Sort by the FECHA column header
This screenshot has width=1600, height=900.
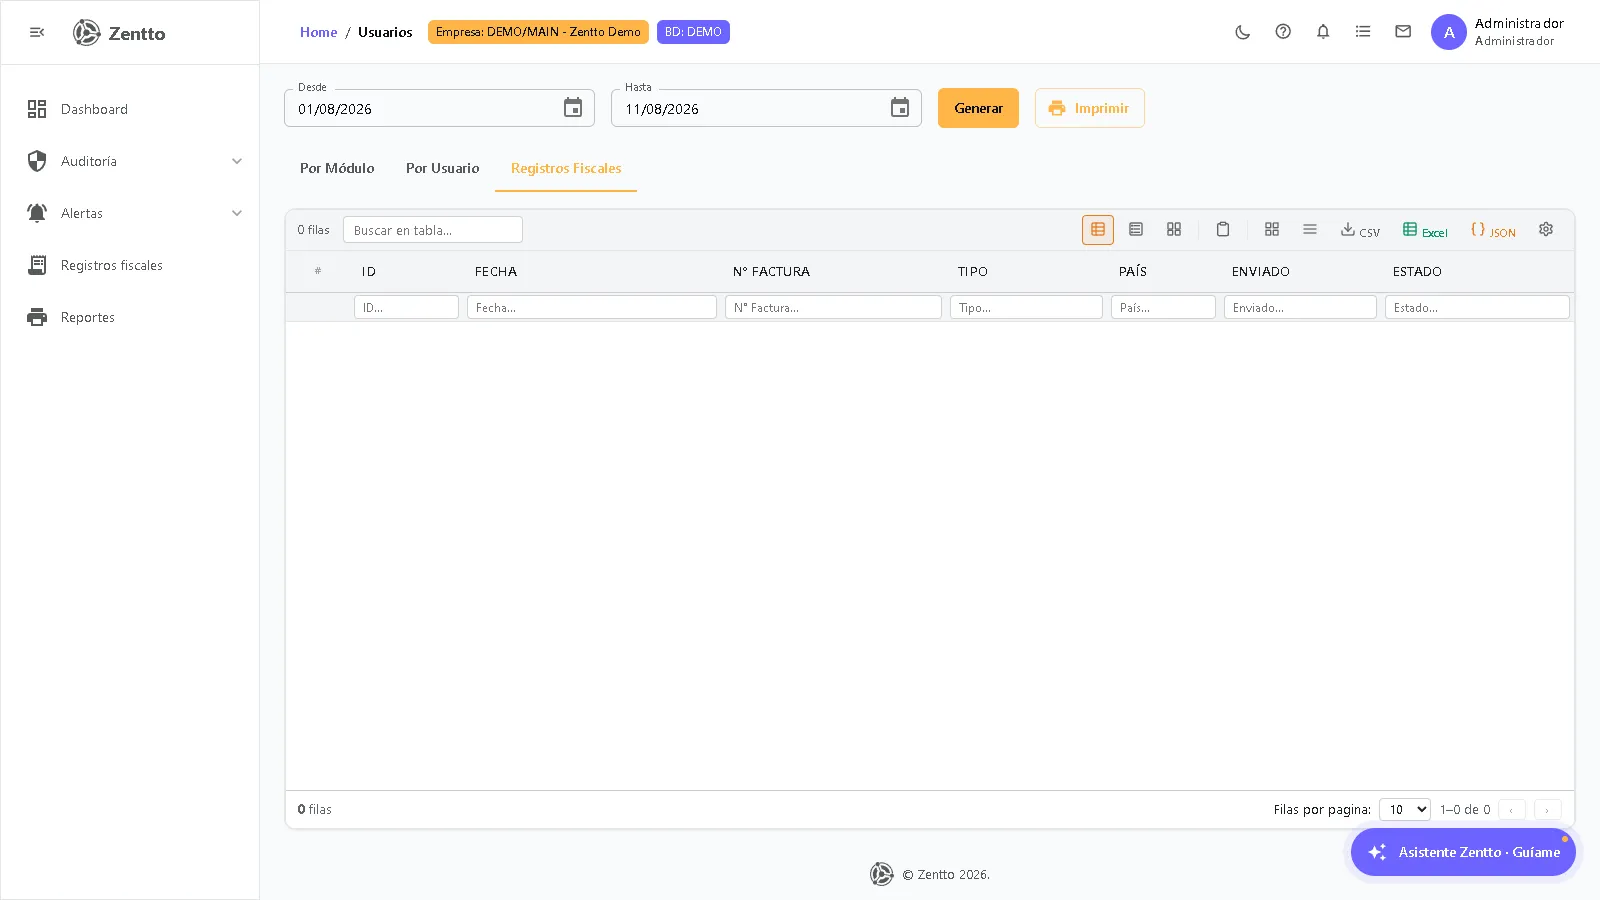tap(496, 271)
